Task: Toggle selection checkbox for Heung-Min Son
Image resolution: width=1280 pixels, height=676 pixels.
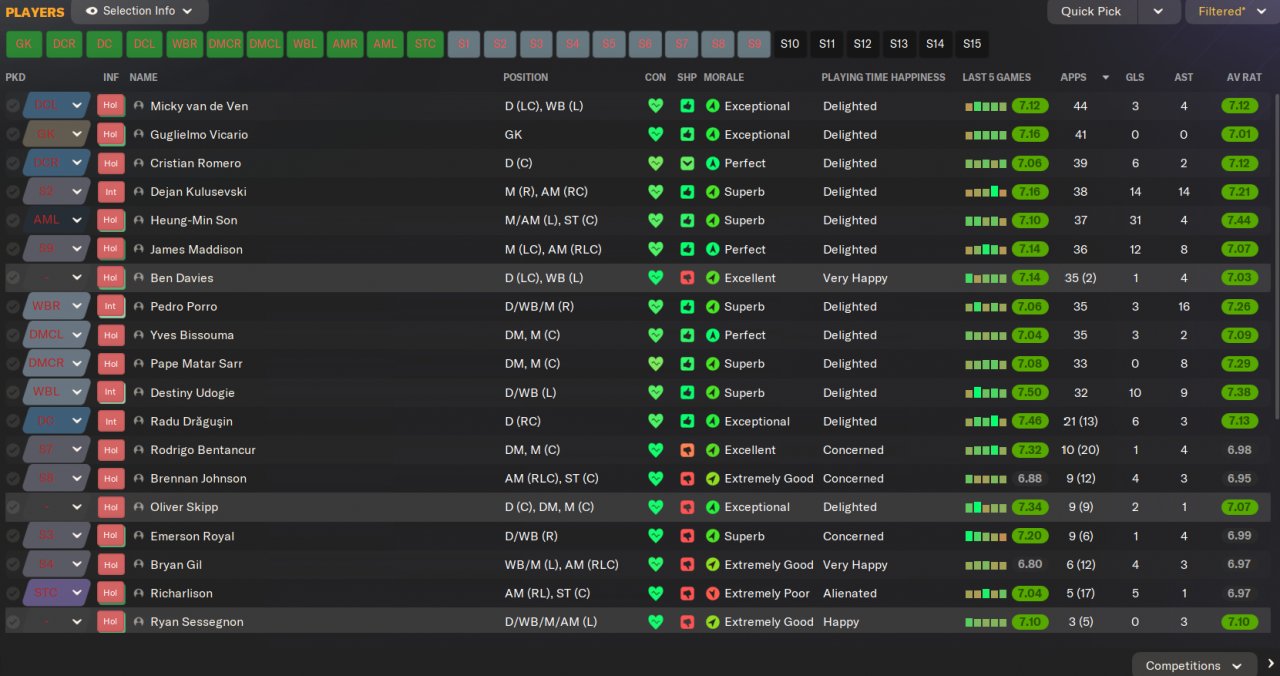Action: (12, 220)
